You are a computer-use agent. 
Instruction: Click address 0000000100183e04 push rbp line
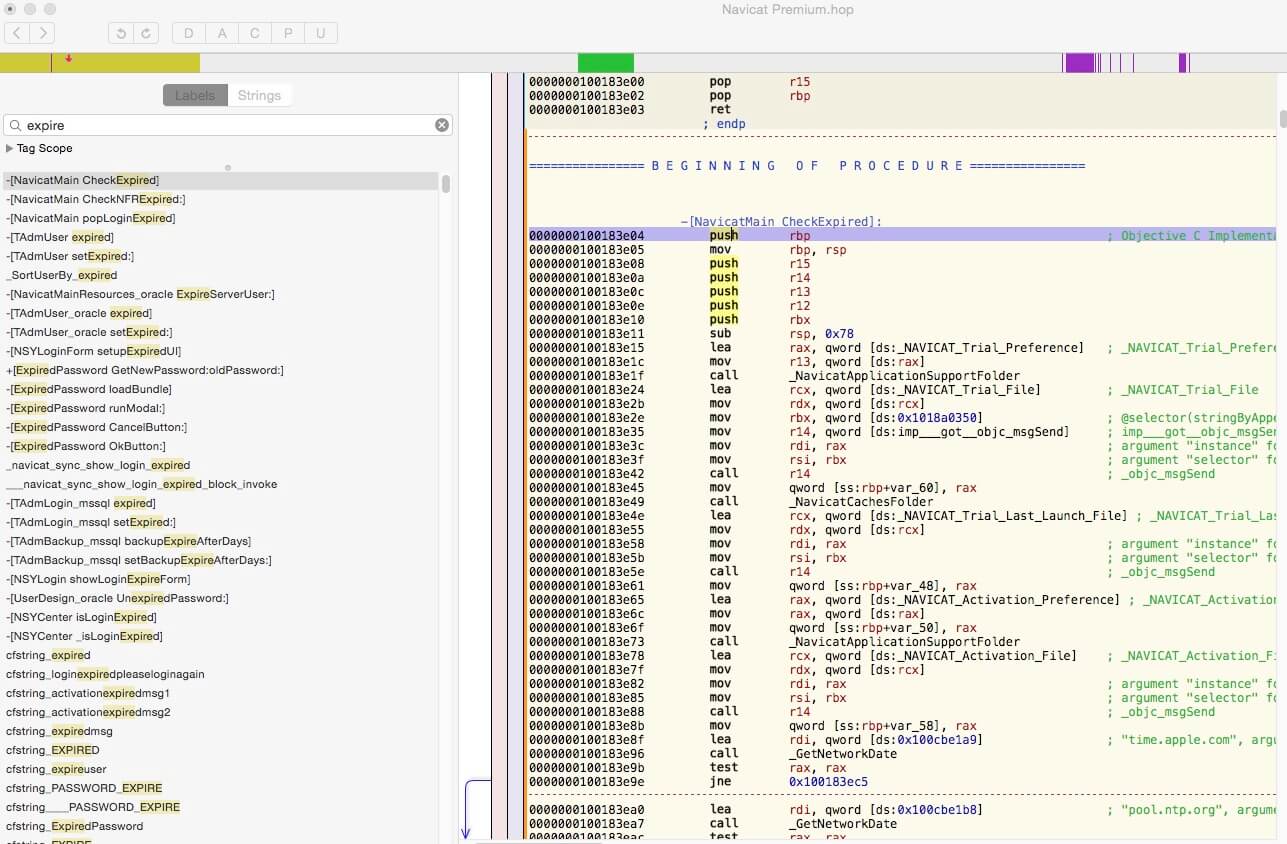point(901,235)
